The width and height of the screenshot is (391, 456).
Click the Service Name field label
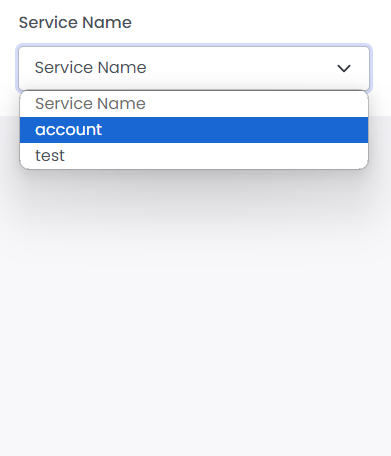[x=75, y=23]
